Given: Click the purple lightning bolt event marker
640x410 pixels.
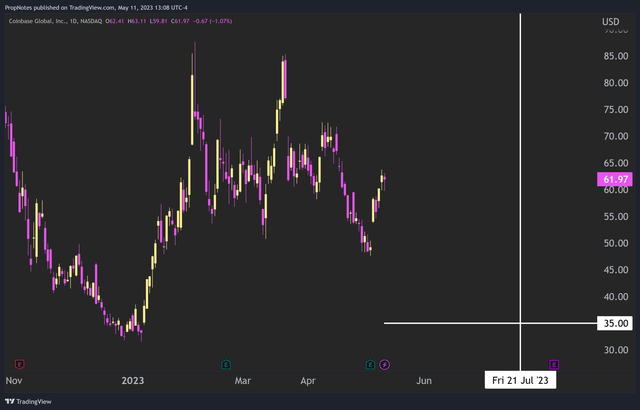Looking at the screenshot, I should 384,364.
